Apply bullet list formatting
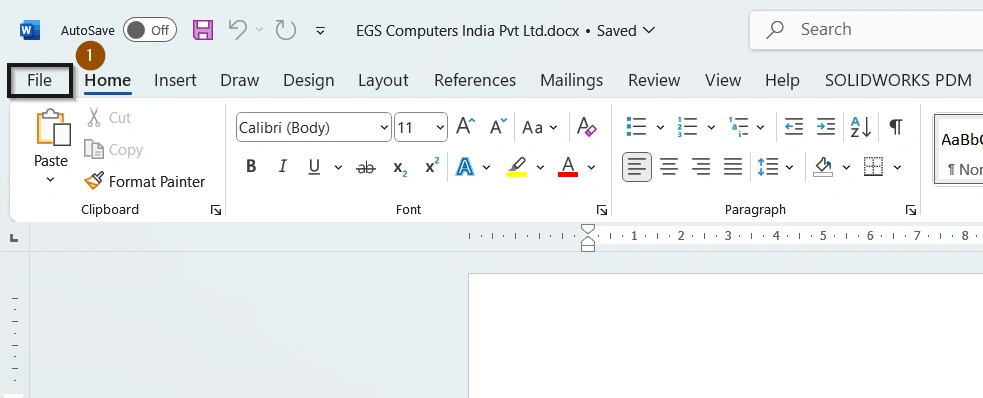The image size is (983, 398). point(636,127)
